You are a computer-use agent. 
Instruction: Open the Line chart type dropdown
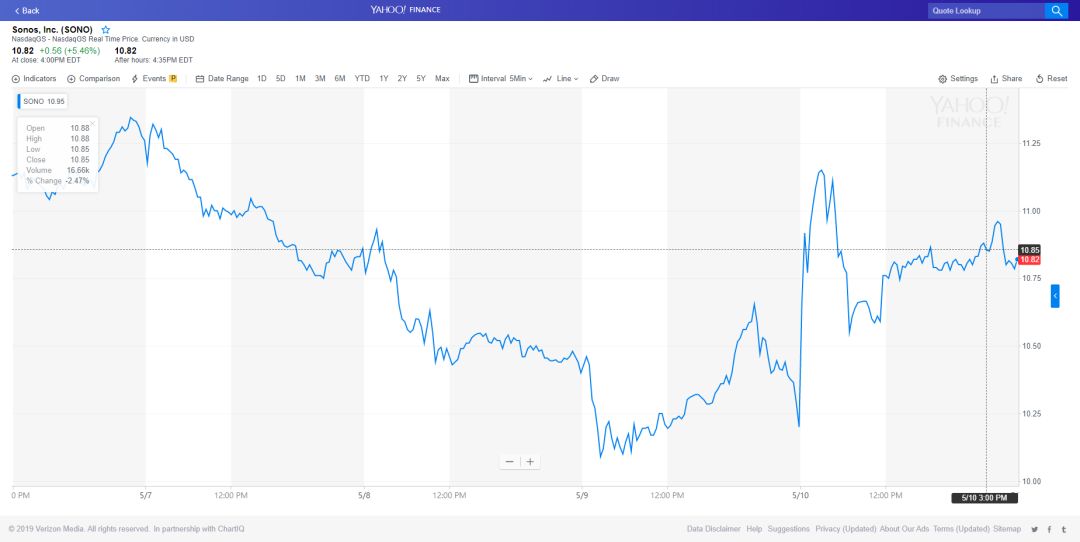tap(561, 79)
